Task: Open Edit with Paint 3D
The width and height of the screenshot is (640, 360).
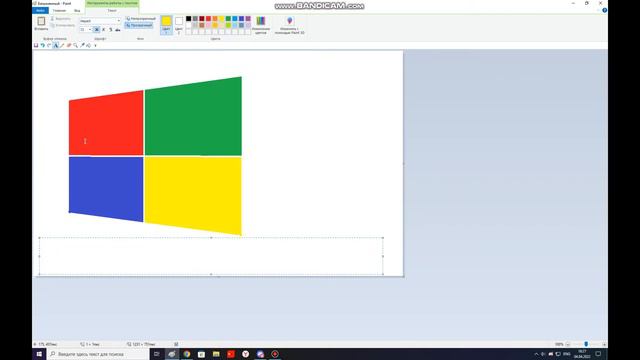Action: pyautogui.click(x=289, y=24)
